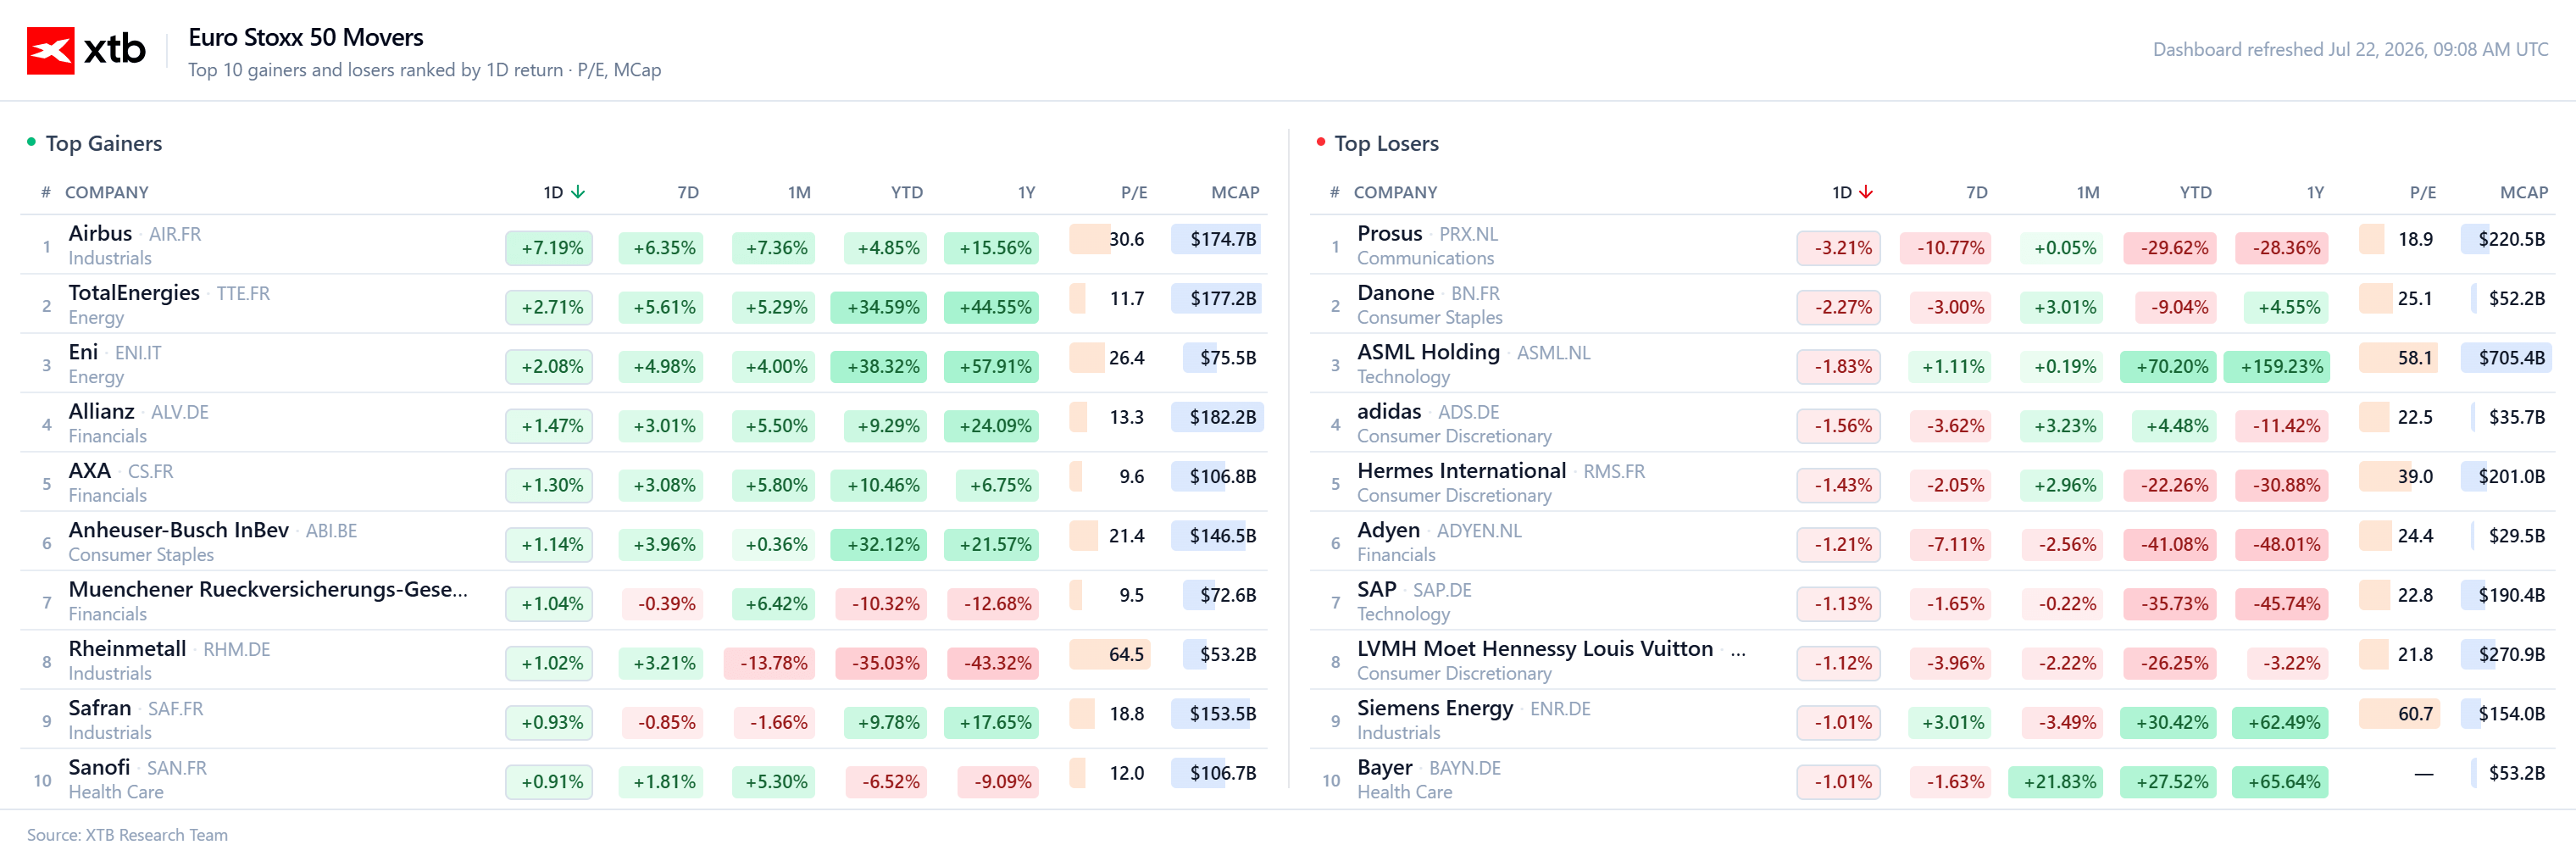Open Muenchener Rueckversicherungs company name
The image size is (2576, 856).
click(x=267, y=589)
